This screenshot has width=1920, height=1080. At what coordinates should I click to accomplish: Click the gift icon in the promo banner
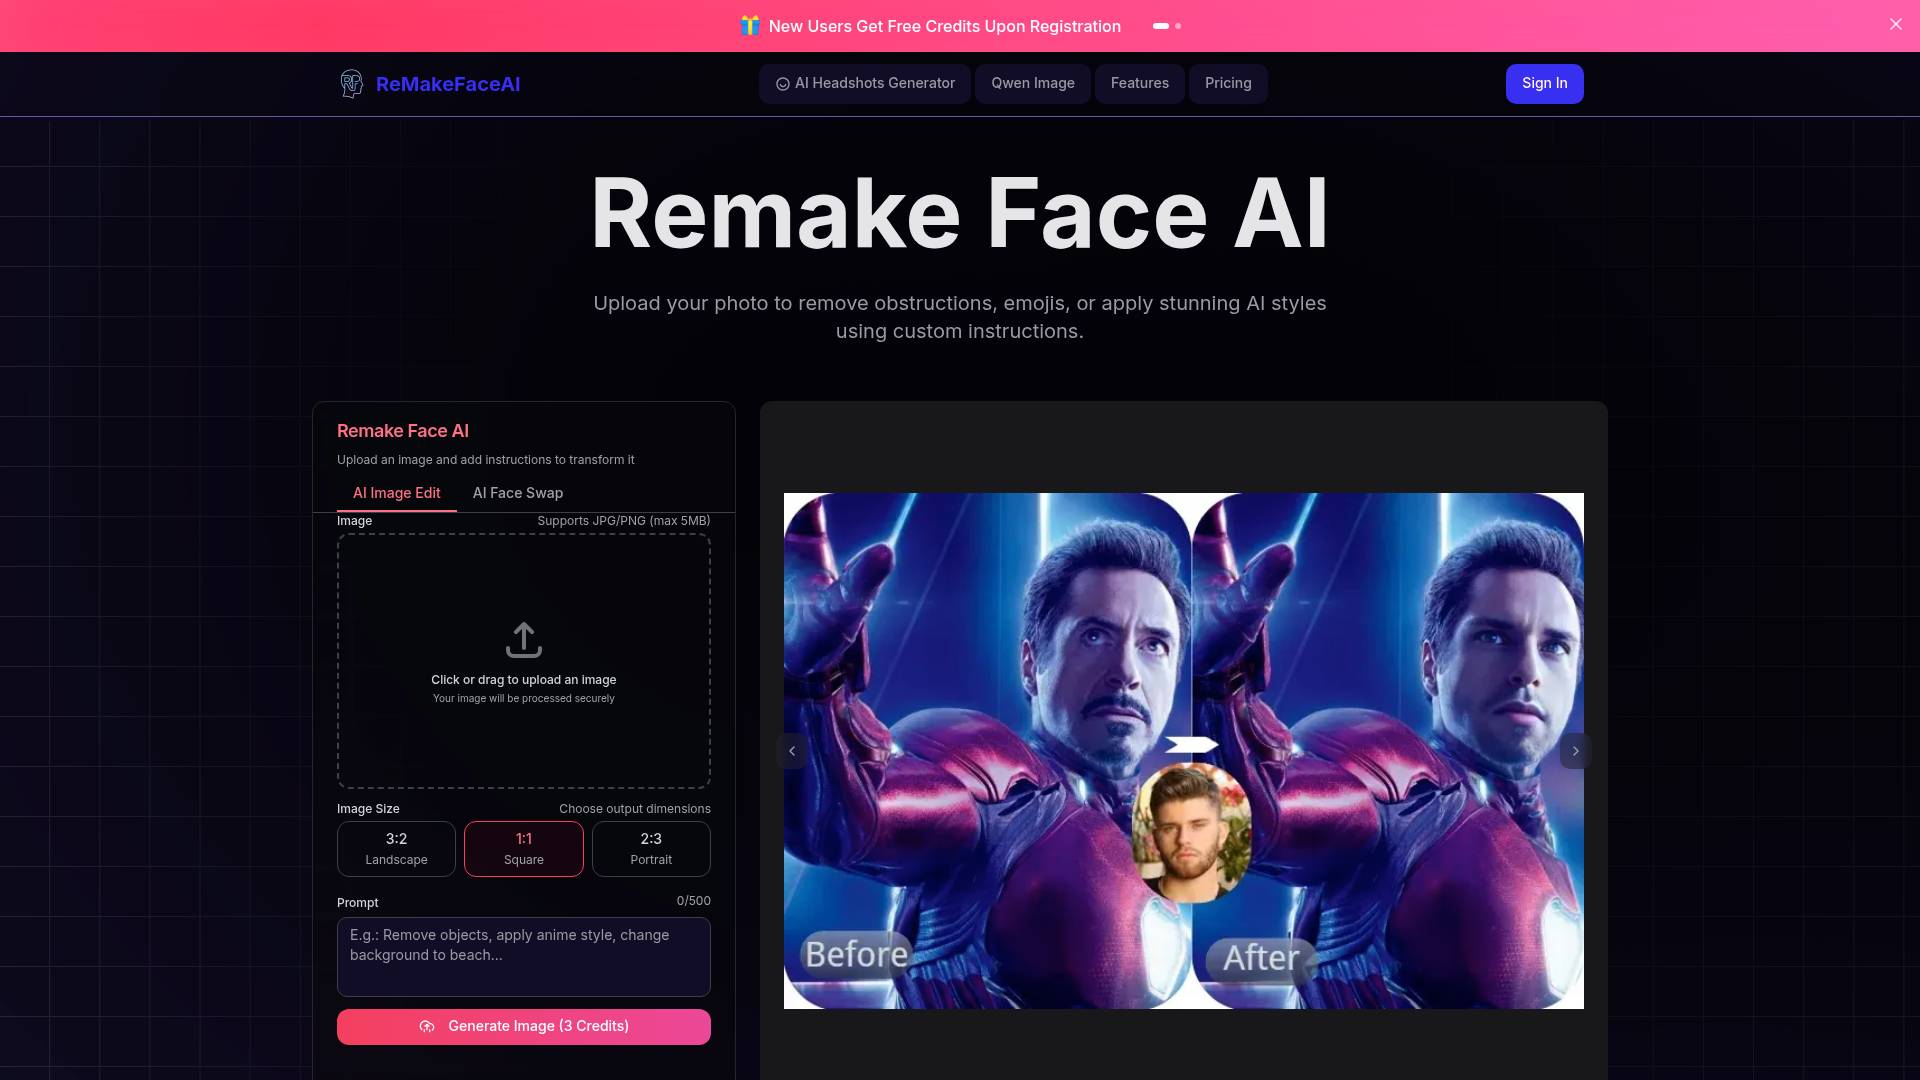click(x=750, y=26)
